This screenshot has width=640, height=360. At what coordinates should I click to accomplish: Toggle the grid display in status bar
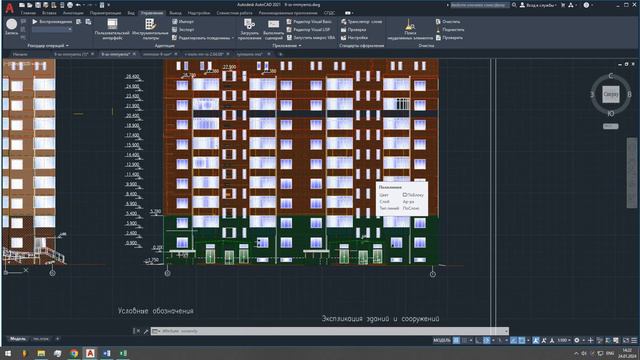click(456, 340)
